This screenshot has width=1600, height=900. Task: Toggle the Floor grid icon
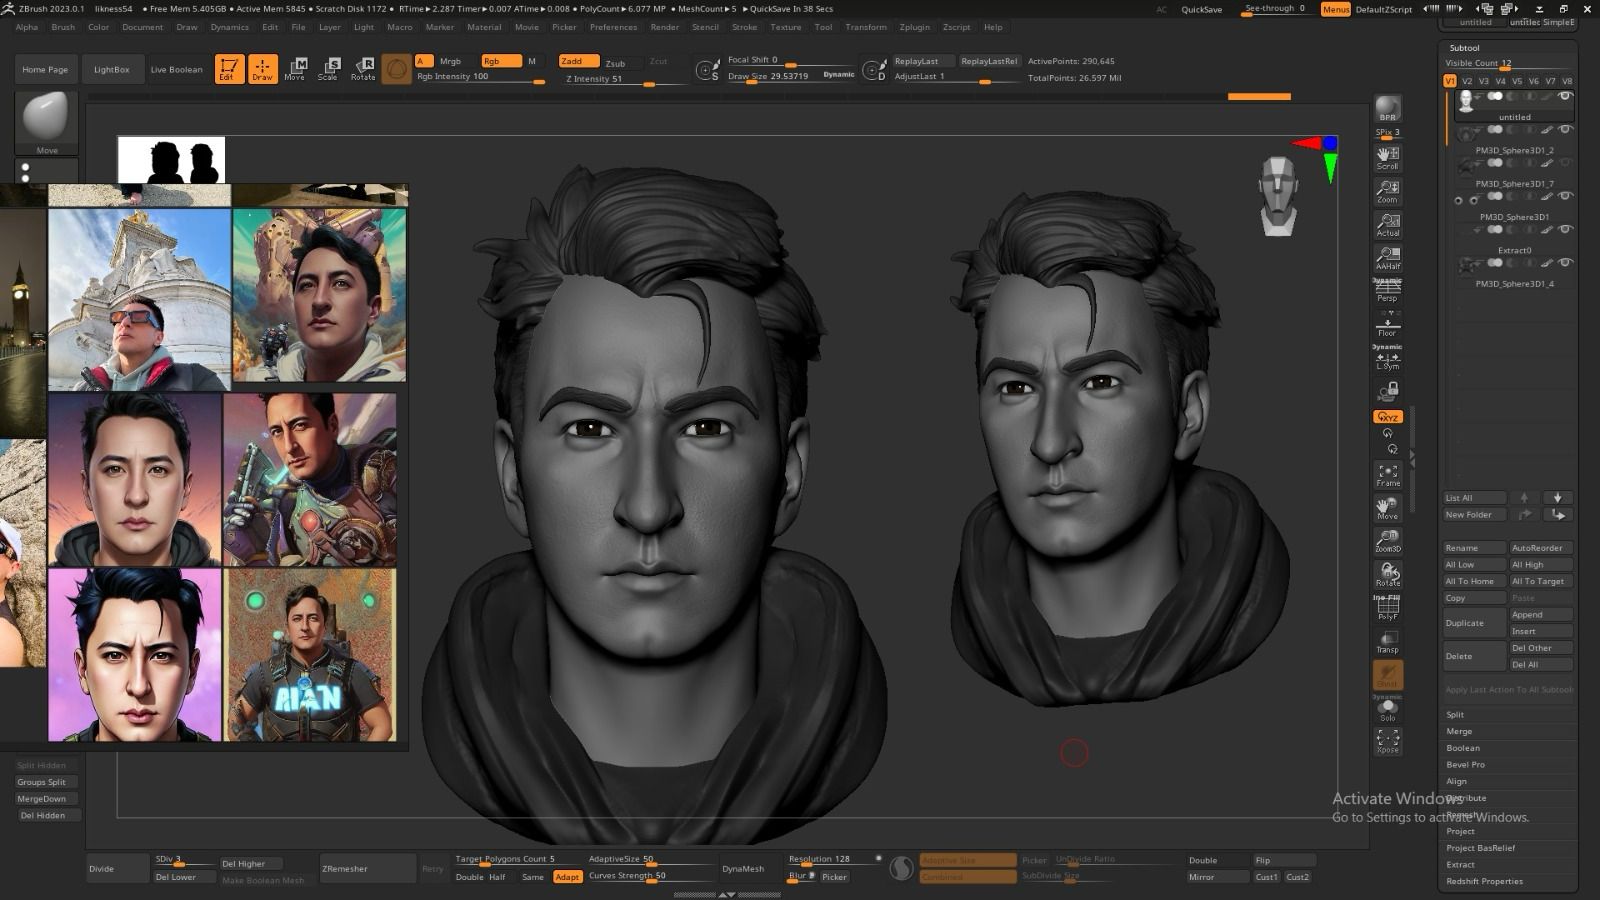pos(1388,324)
